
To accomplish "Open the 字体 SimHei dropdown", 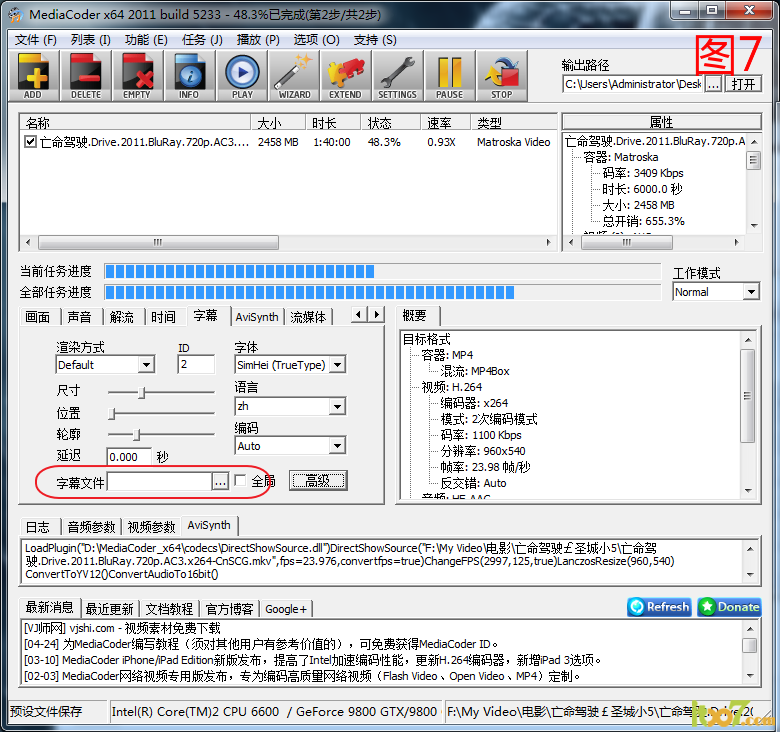I will [337, 365].
